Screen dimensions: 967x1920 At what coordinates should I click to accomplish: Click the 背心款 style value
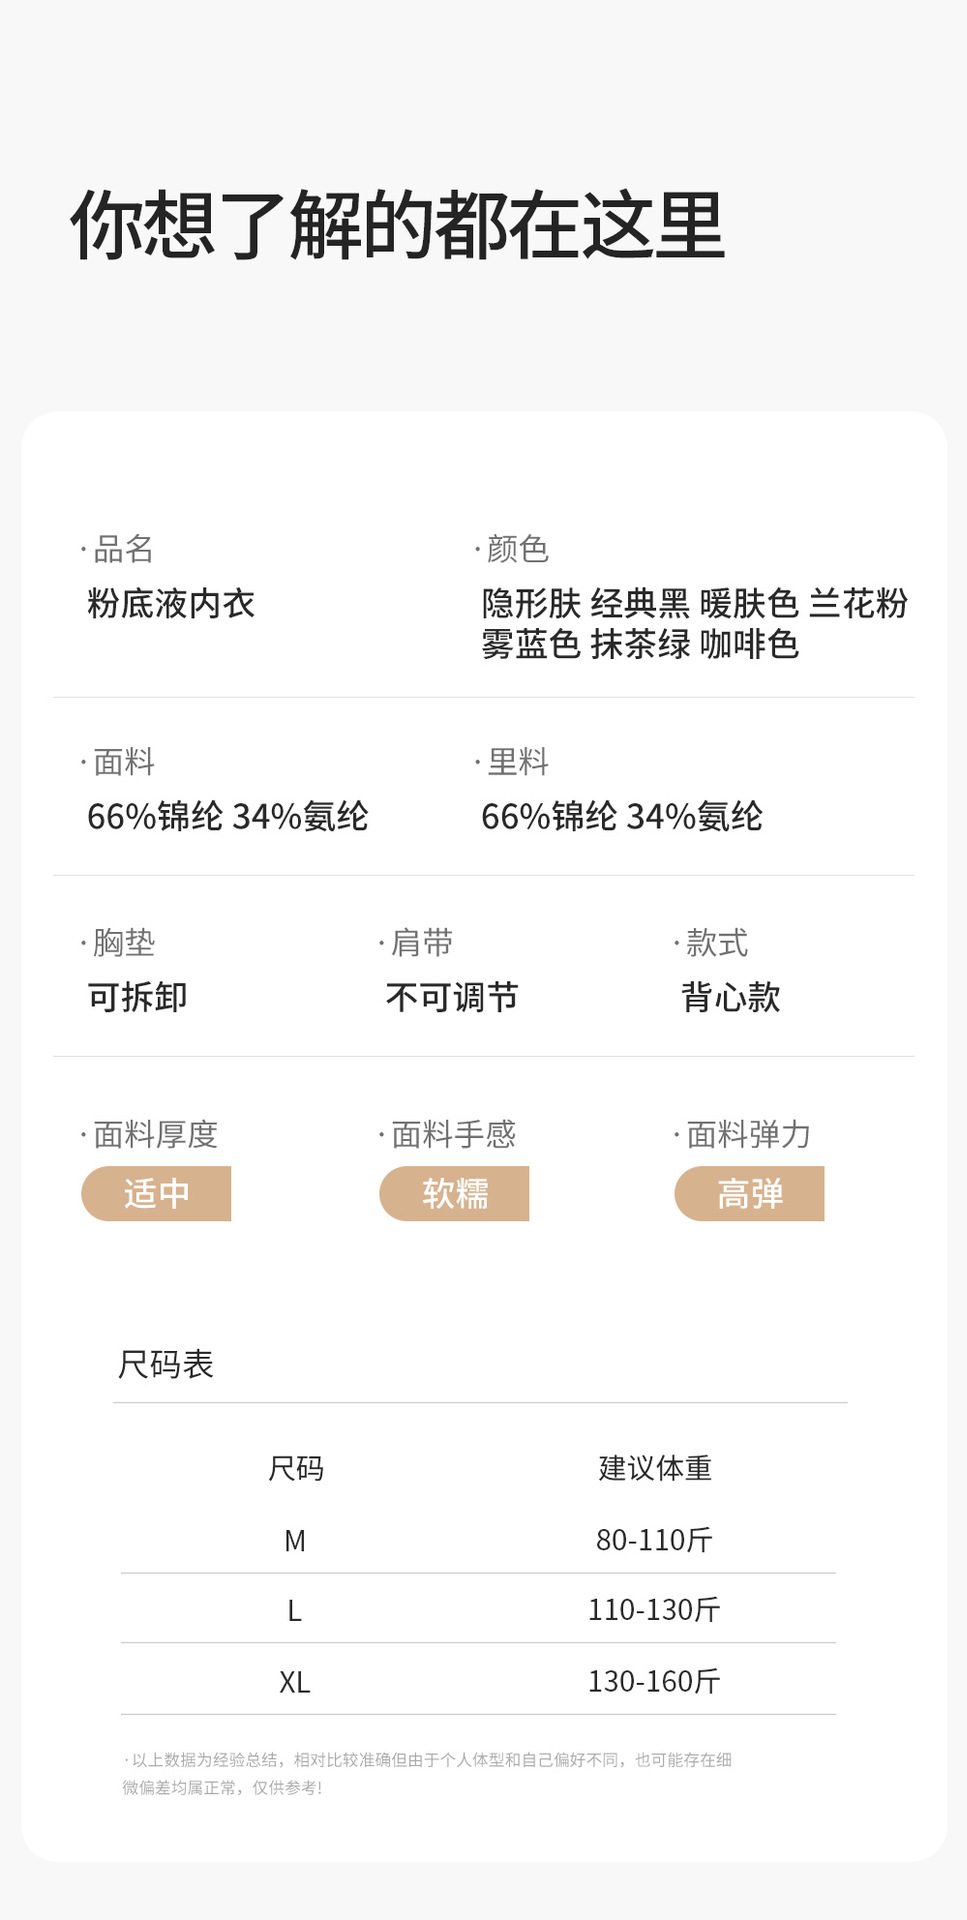731,997
